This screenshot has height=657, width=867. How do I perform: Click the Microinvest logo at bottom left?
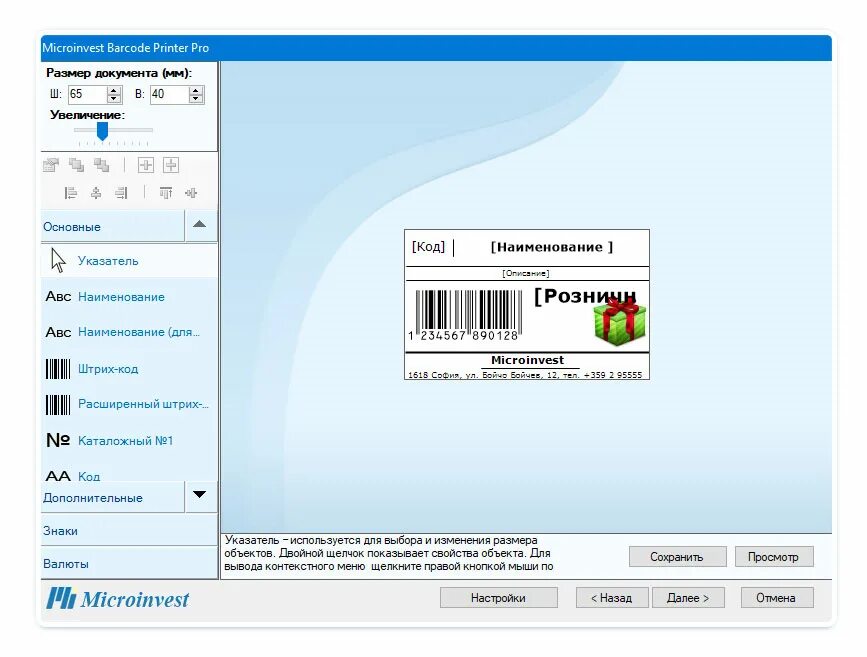pyautogui.click(x=117, y=598)
